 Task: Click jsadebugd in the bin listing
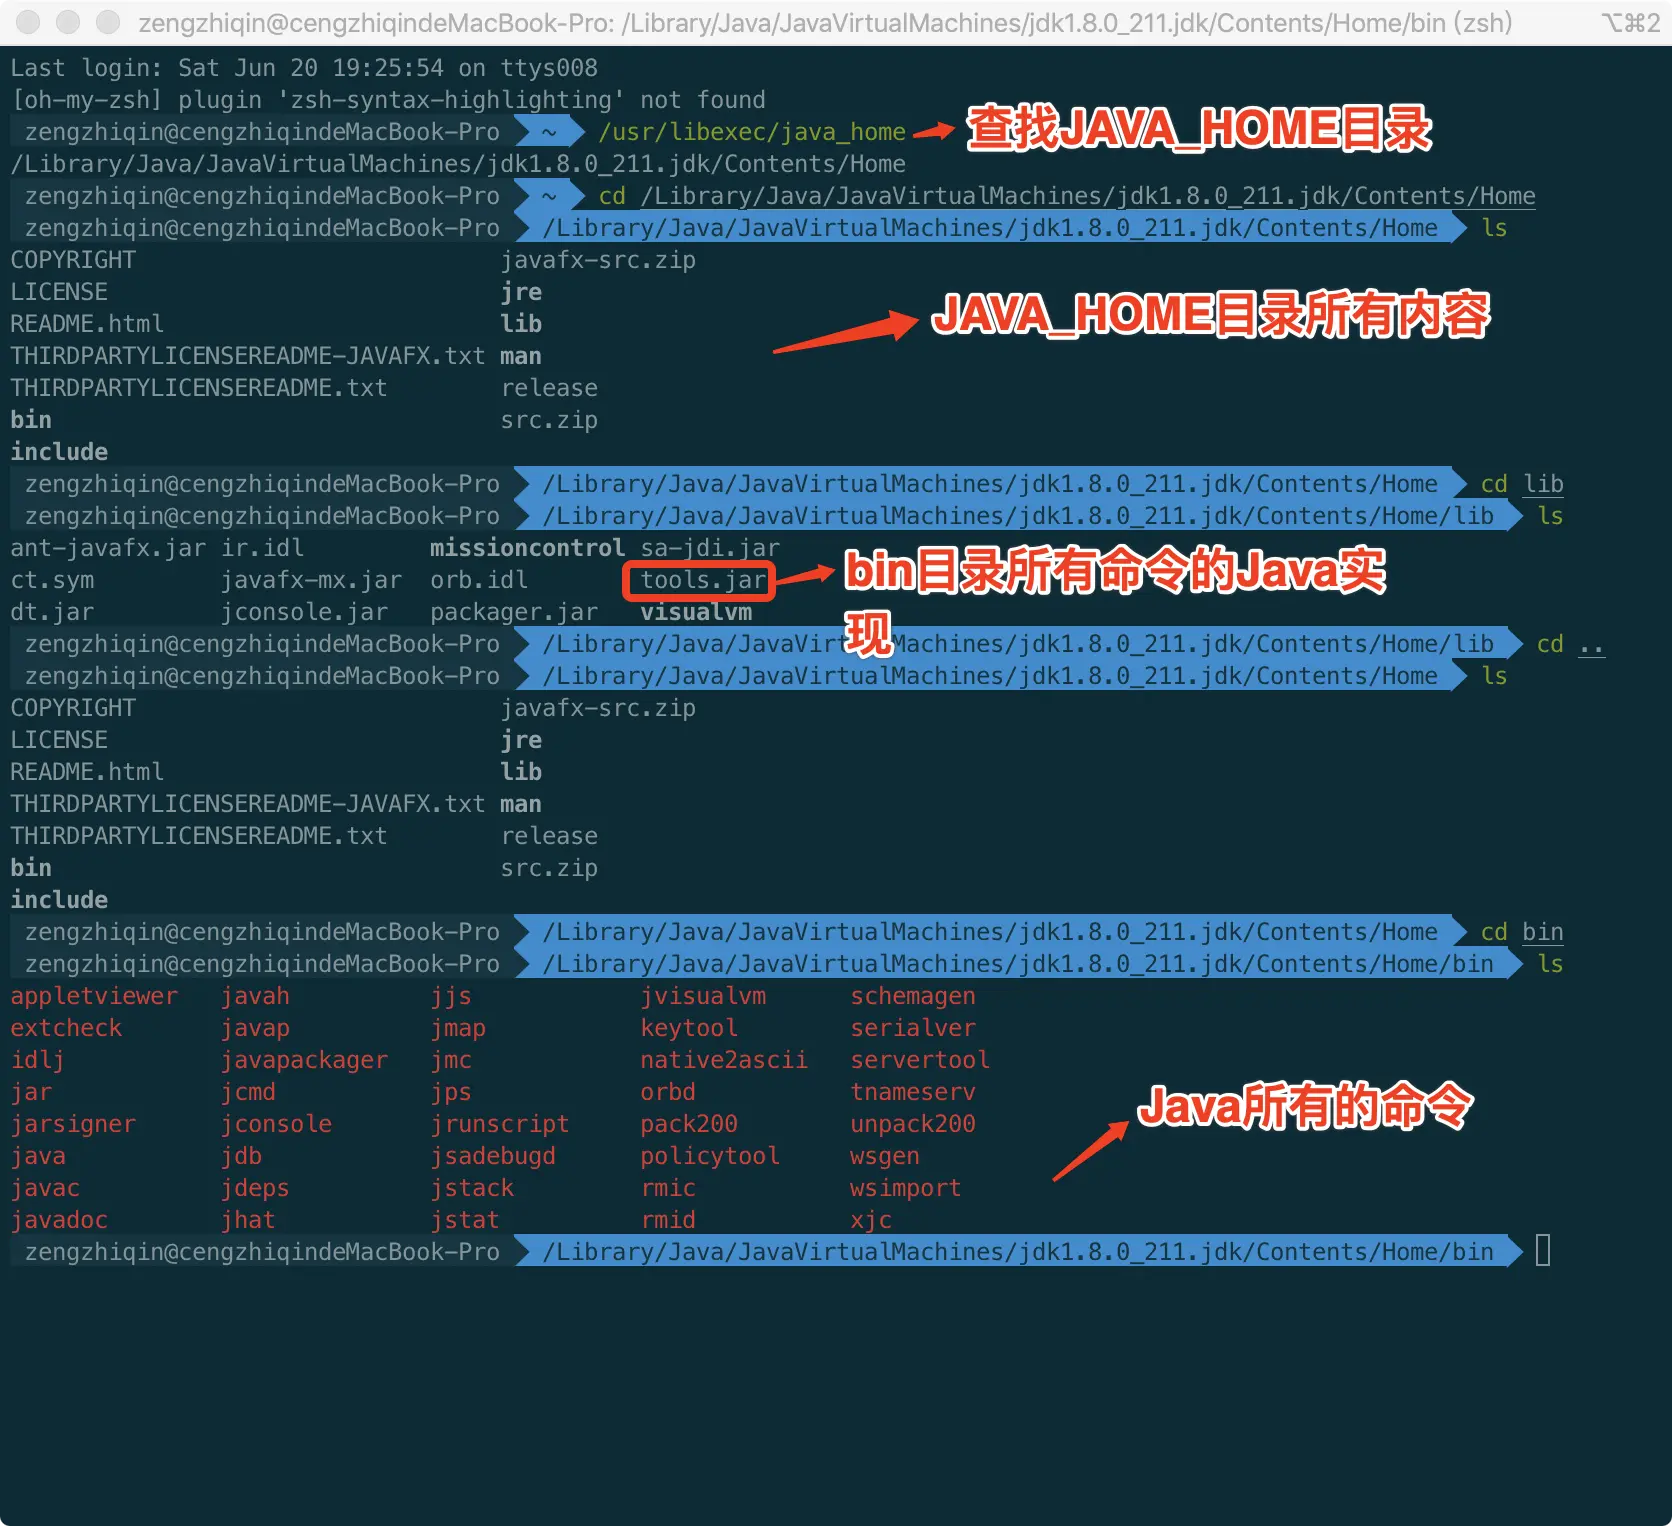click(493, 1156)
